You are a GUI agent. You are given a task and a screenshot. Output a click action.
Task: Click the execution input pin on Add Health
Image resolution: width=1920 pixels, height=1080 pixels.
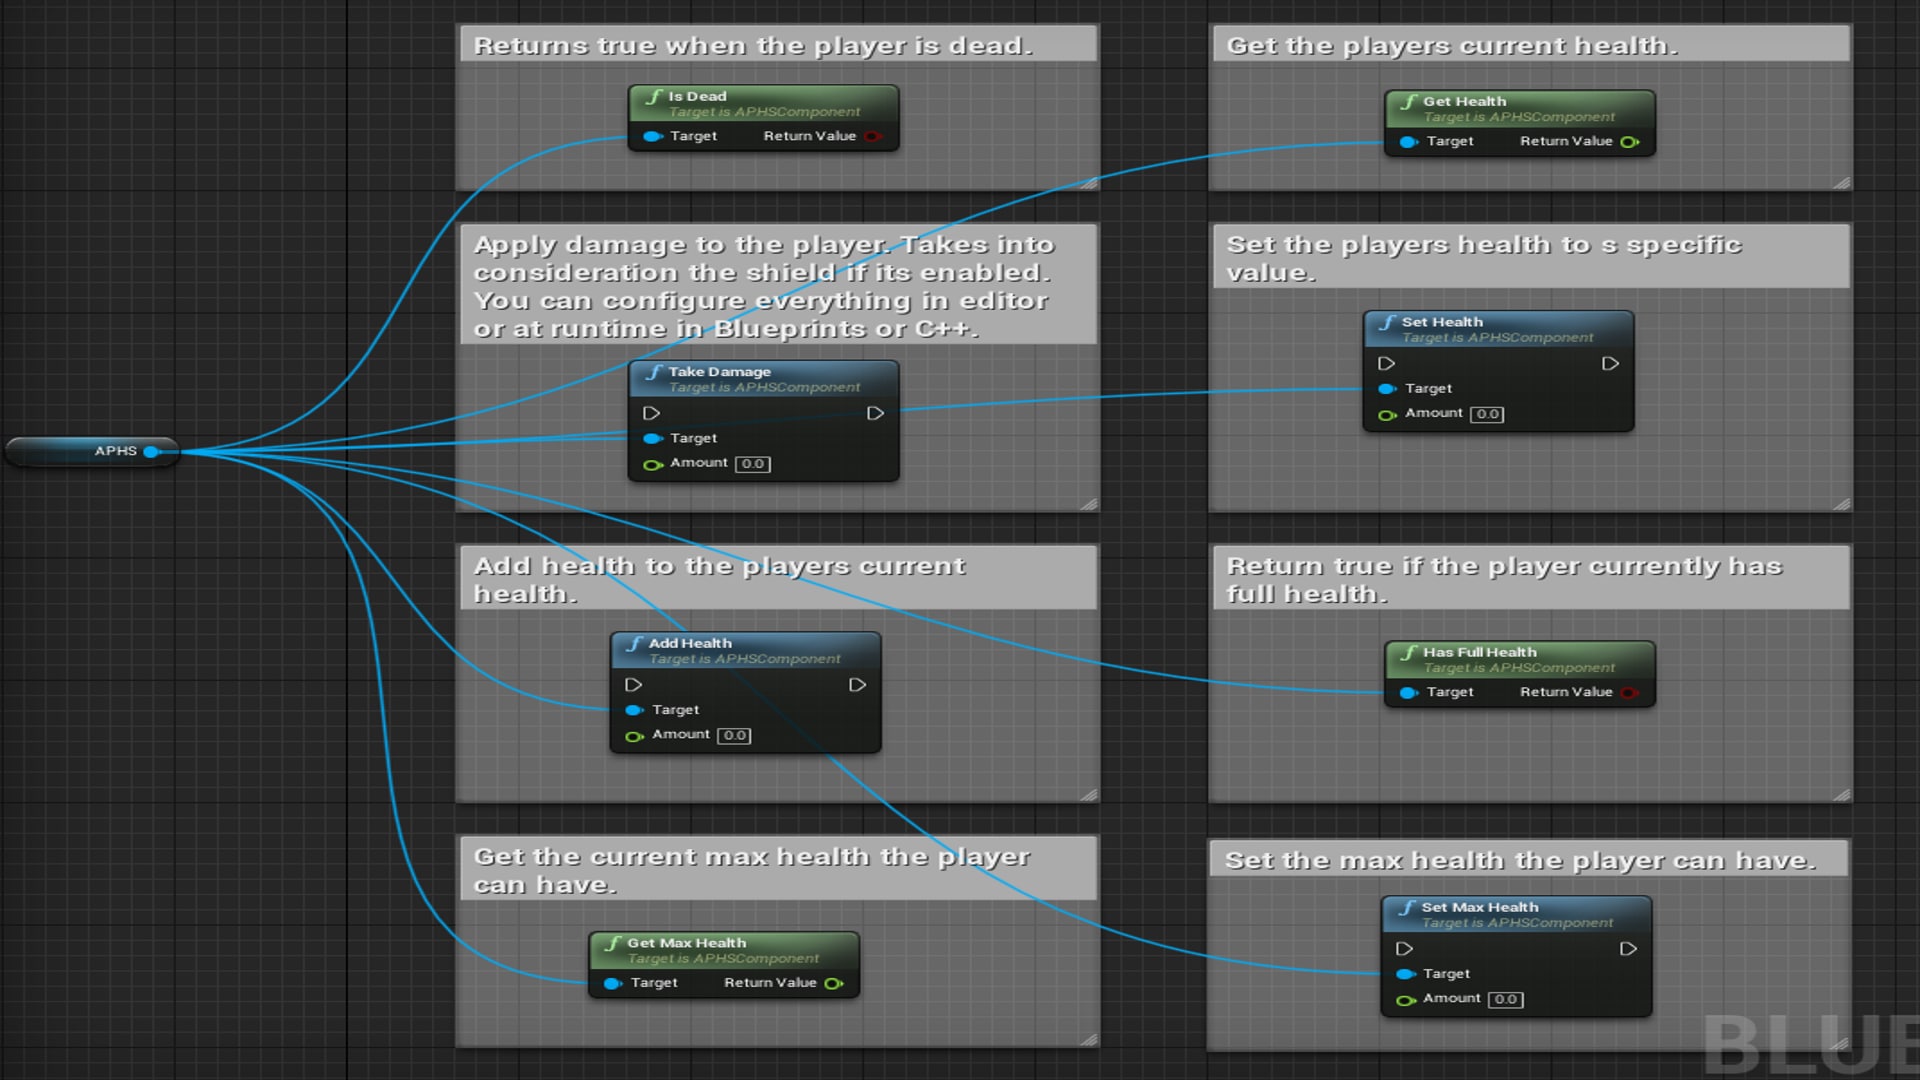pyautogui.click(x=633, y=684)
